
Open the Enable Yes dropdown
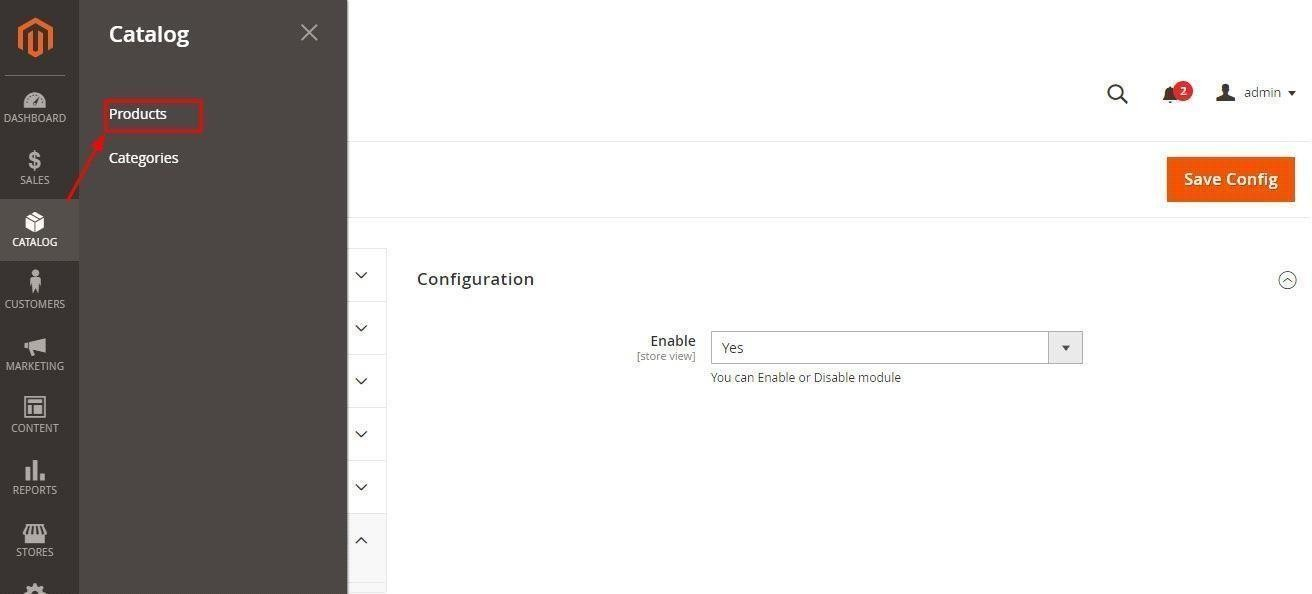tap(896, 348)
